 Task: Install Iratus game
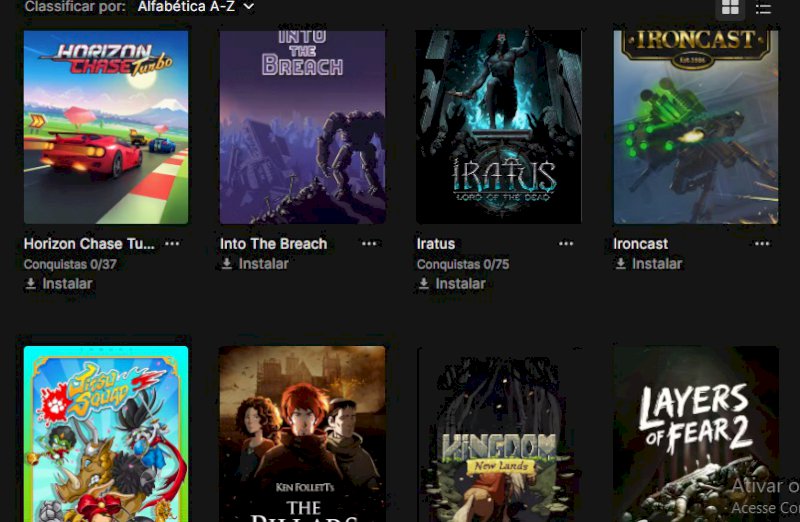click(452, 284)
